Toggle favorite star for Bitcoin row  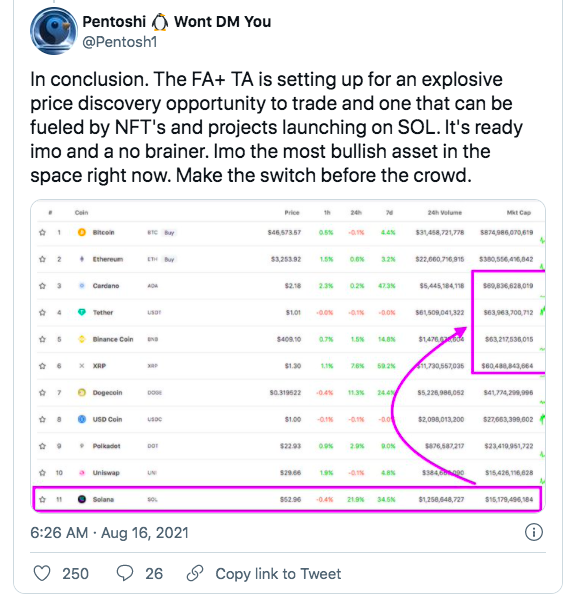tap(43, 232)
